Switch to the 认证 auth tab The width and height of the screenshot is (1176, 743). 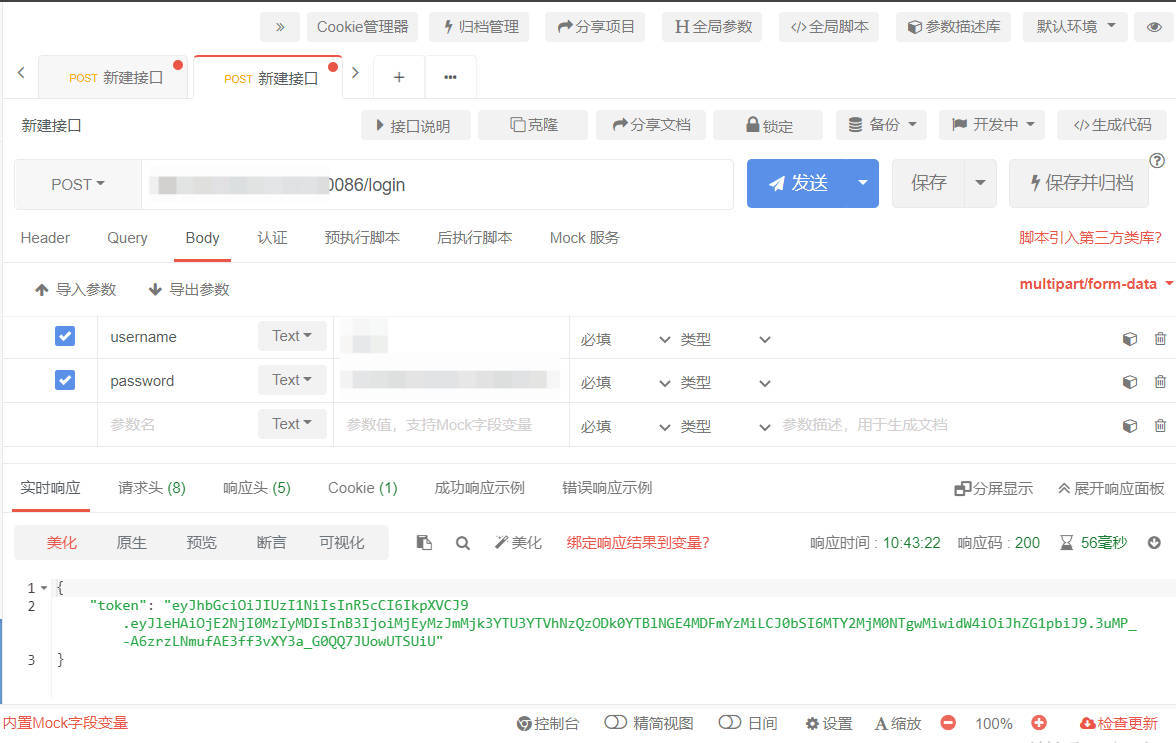272,238
